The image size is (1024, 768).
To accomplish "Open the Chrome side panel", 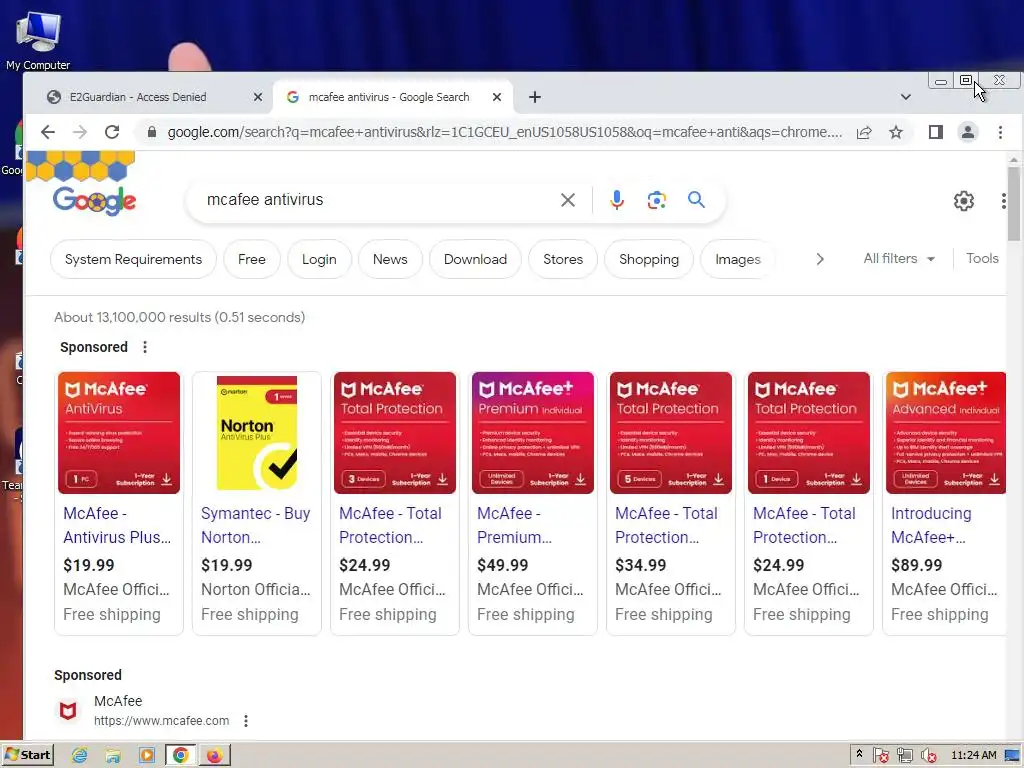I will (x=936, y=133).
